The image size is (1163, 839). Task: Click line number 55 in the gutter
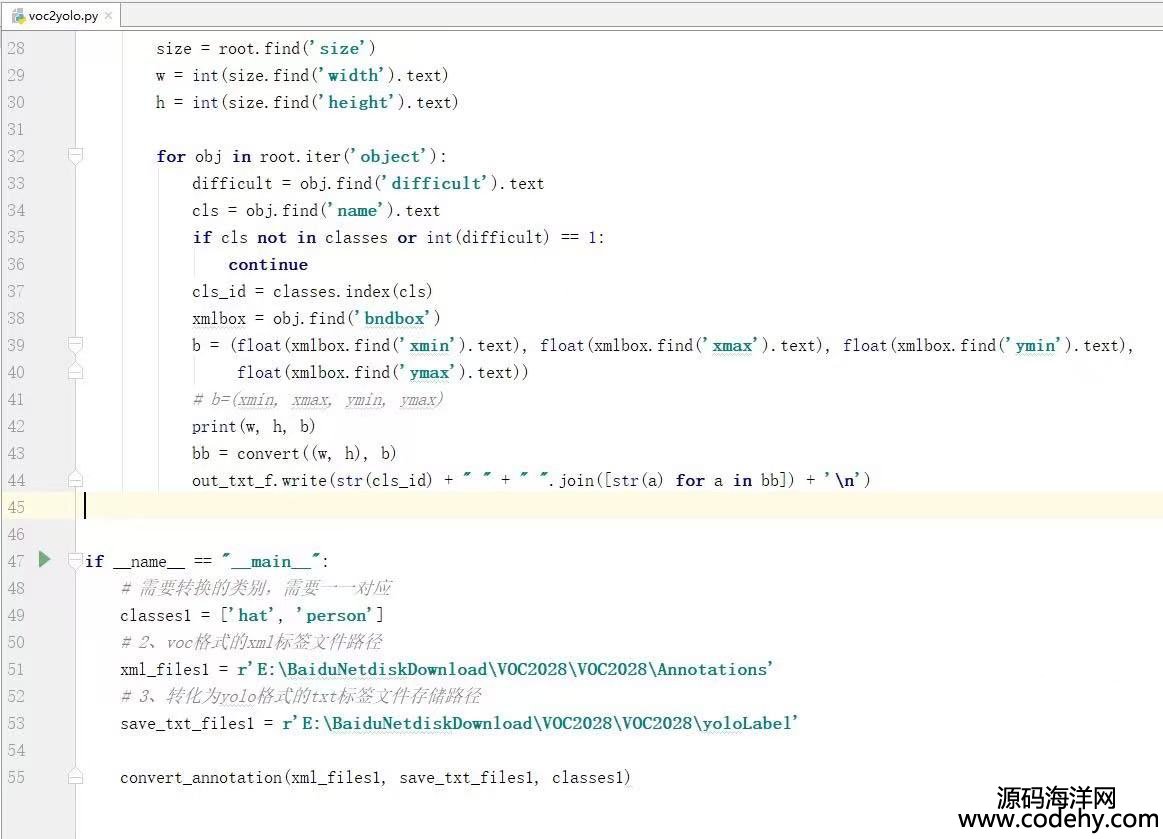click(16, 777)
